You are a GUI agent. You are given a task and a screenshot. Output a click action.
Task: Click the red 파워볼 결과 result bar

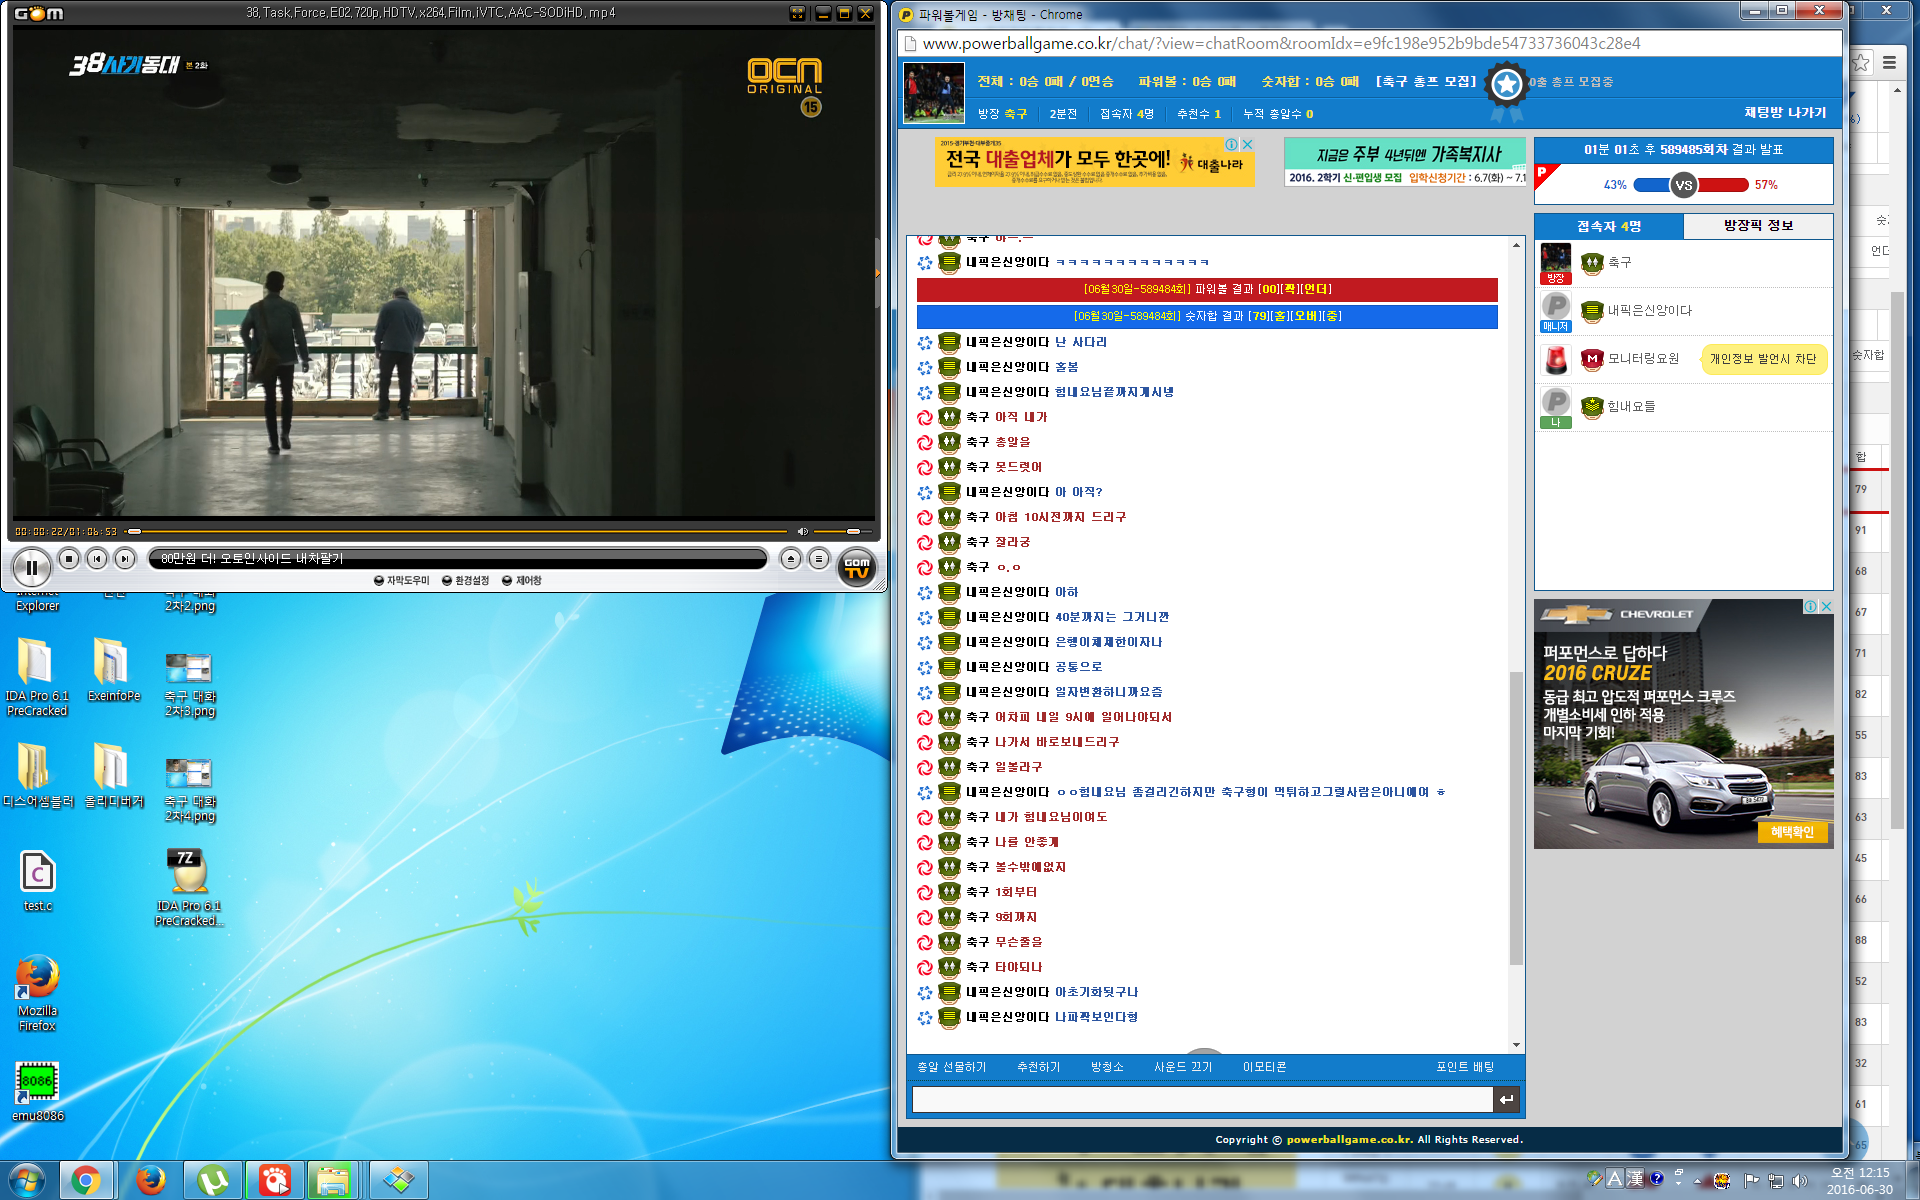pos(1207,289)
